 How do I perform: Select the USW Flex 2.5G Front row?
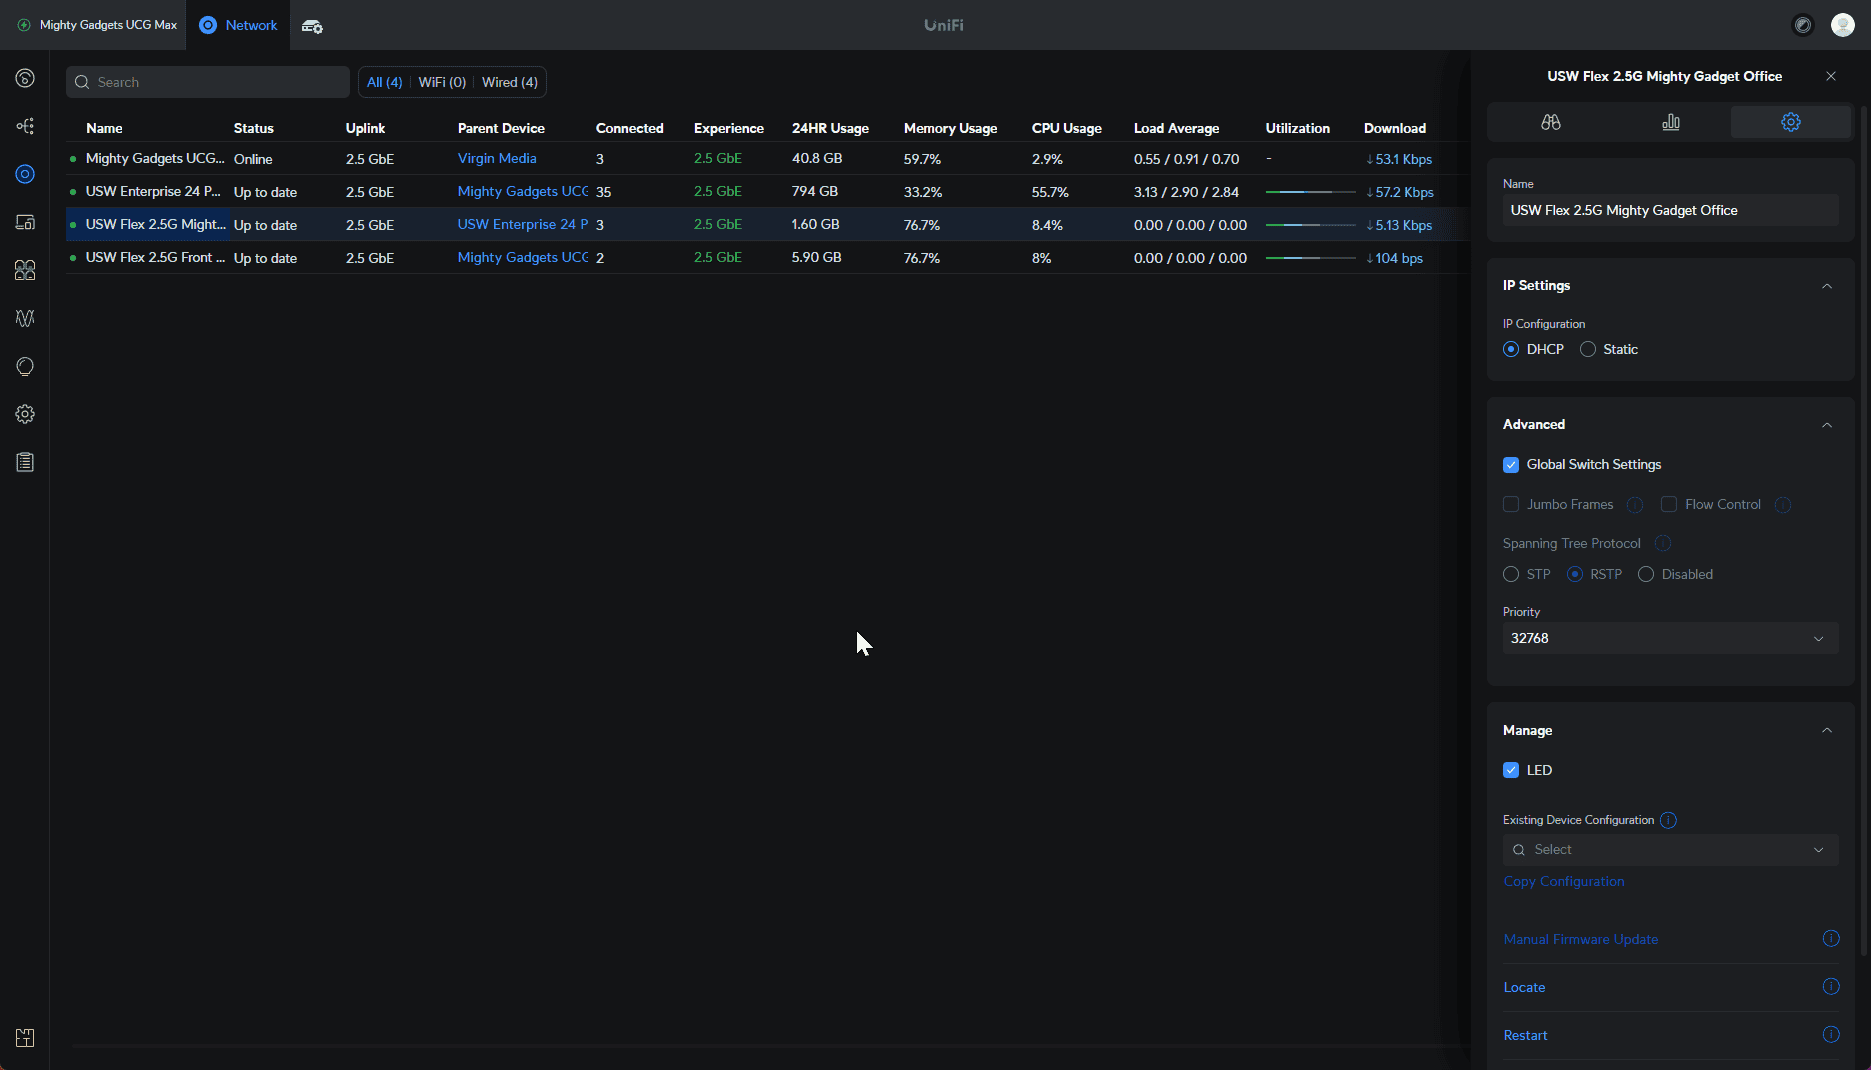coord(155,257)
